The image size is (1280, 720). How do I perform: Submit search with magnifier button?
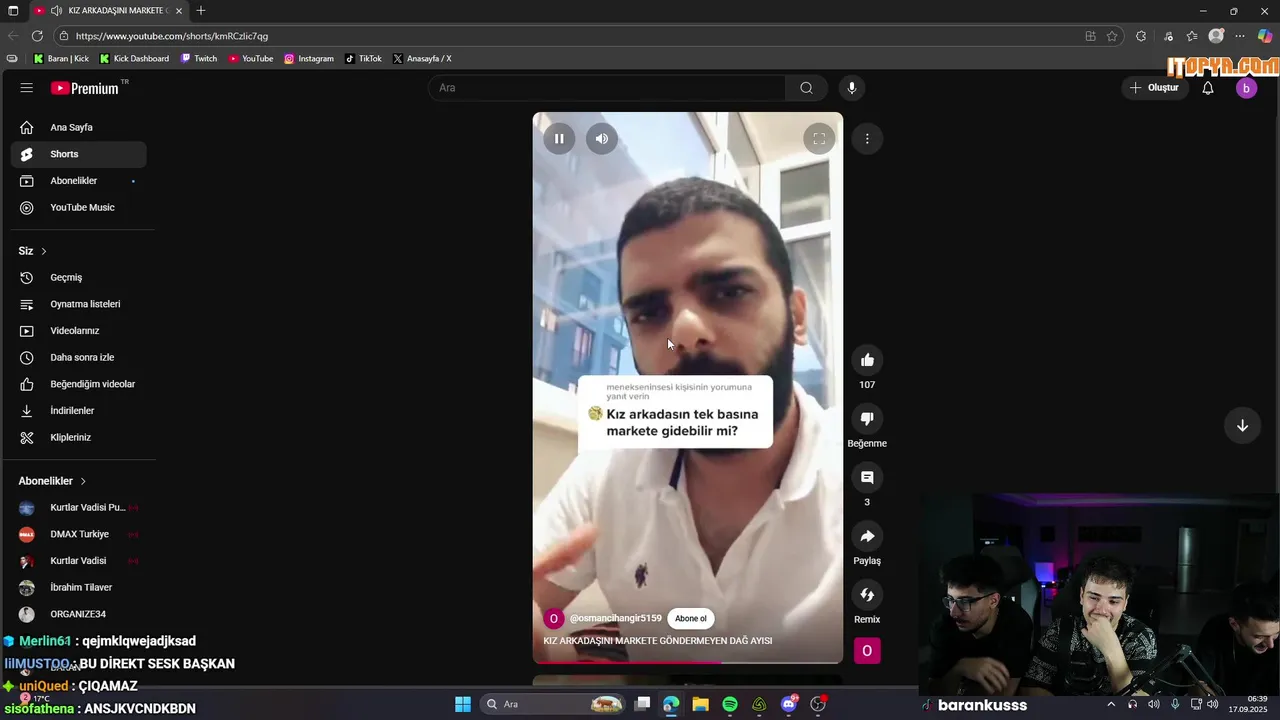click(806, 88)
